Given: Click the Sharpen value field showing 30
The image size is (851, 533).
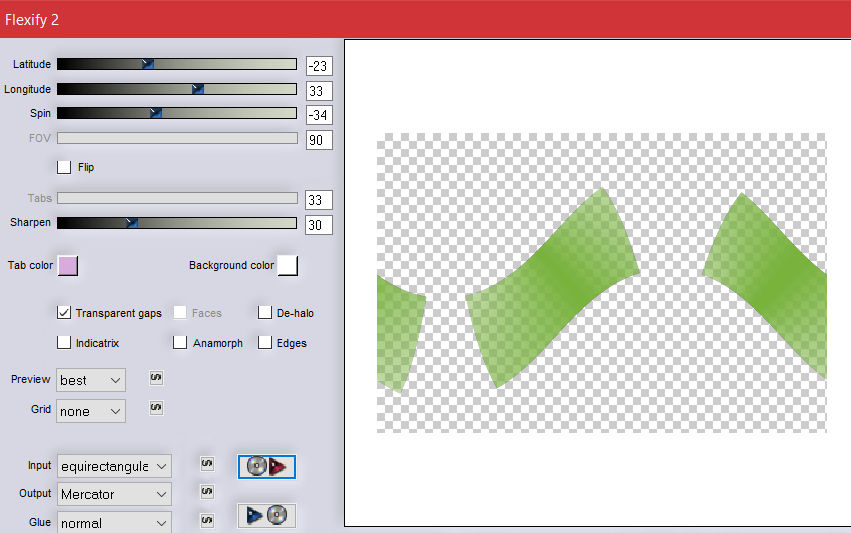Looking at the screenshot, I should tap(319, 225).
